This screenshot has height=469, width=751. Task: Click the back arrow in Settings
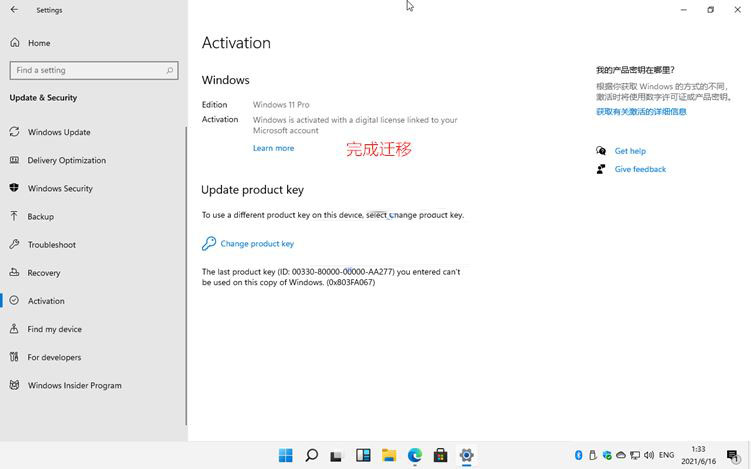coord(14,10)
